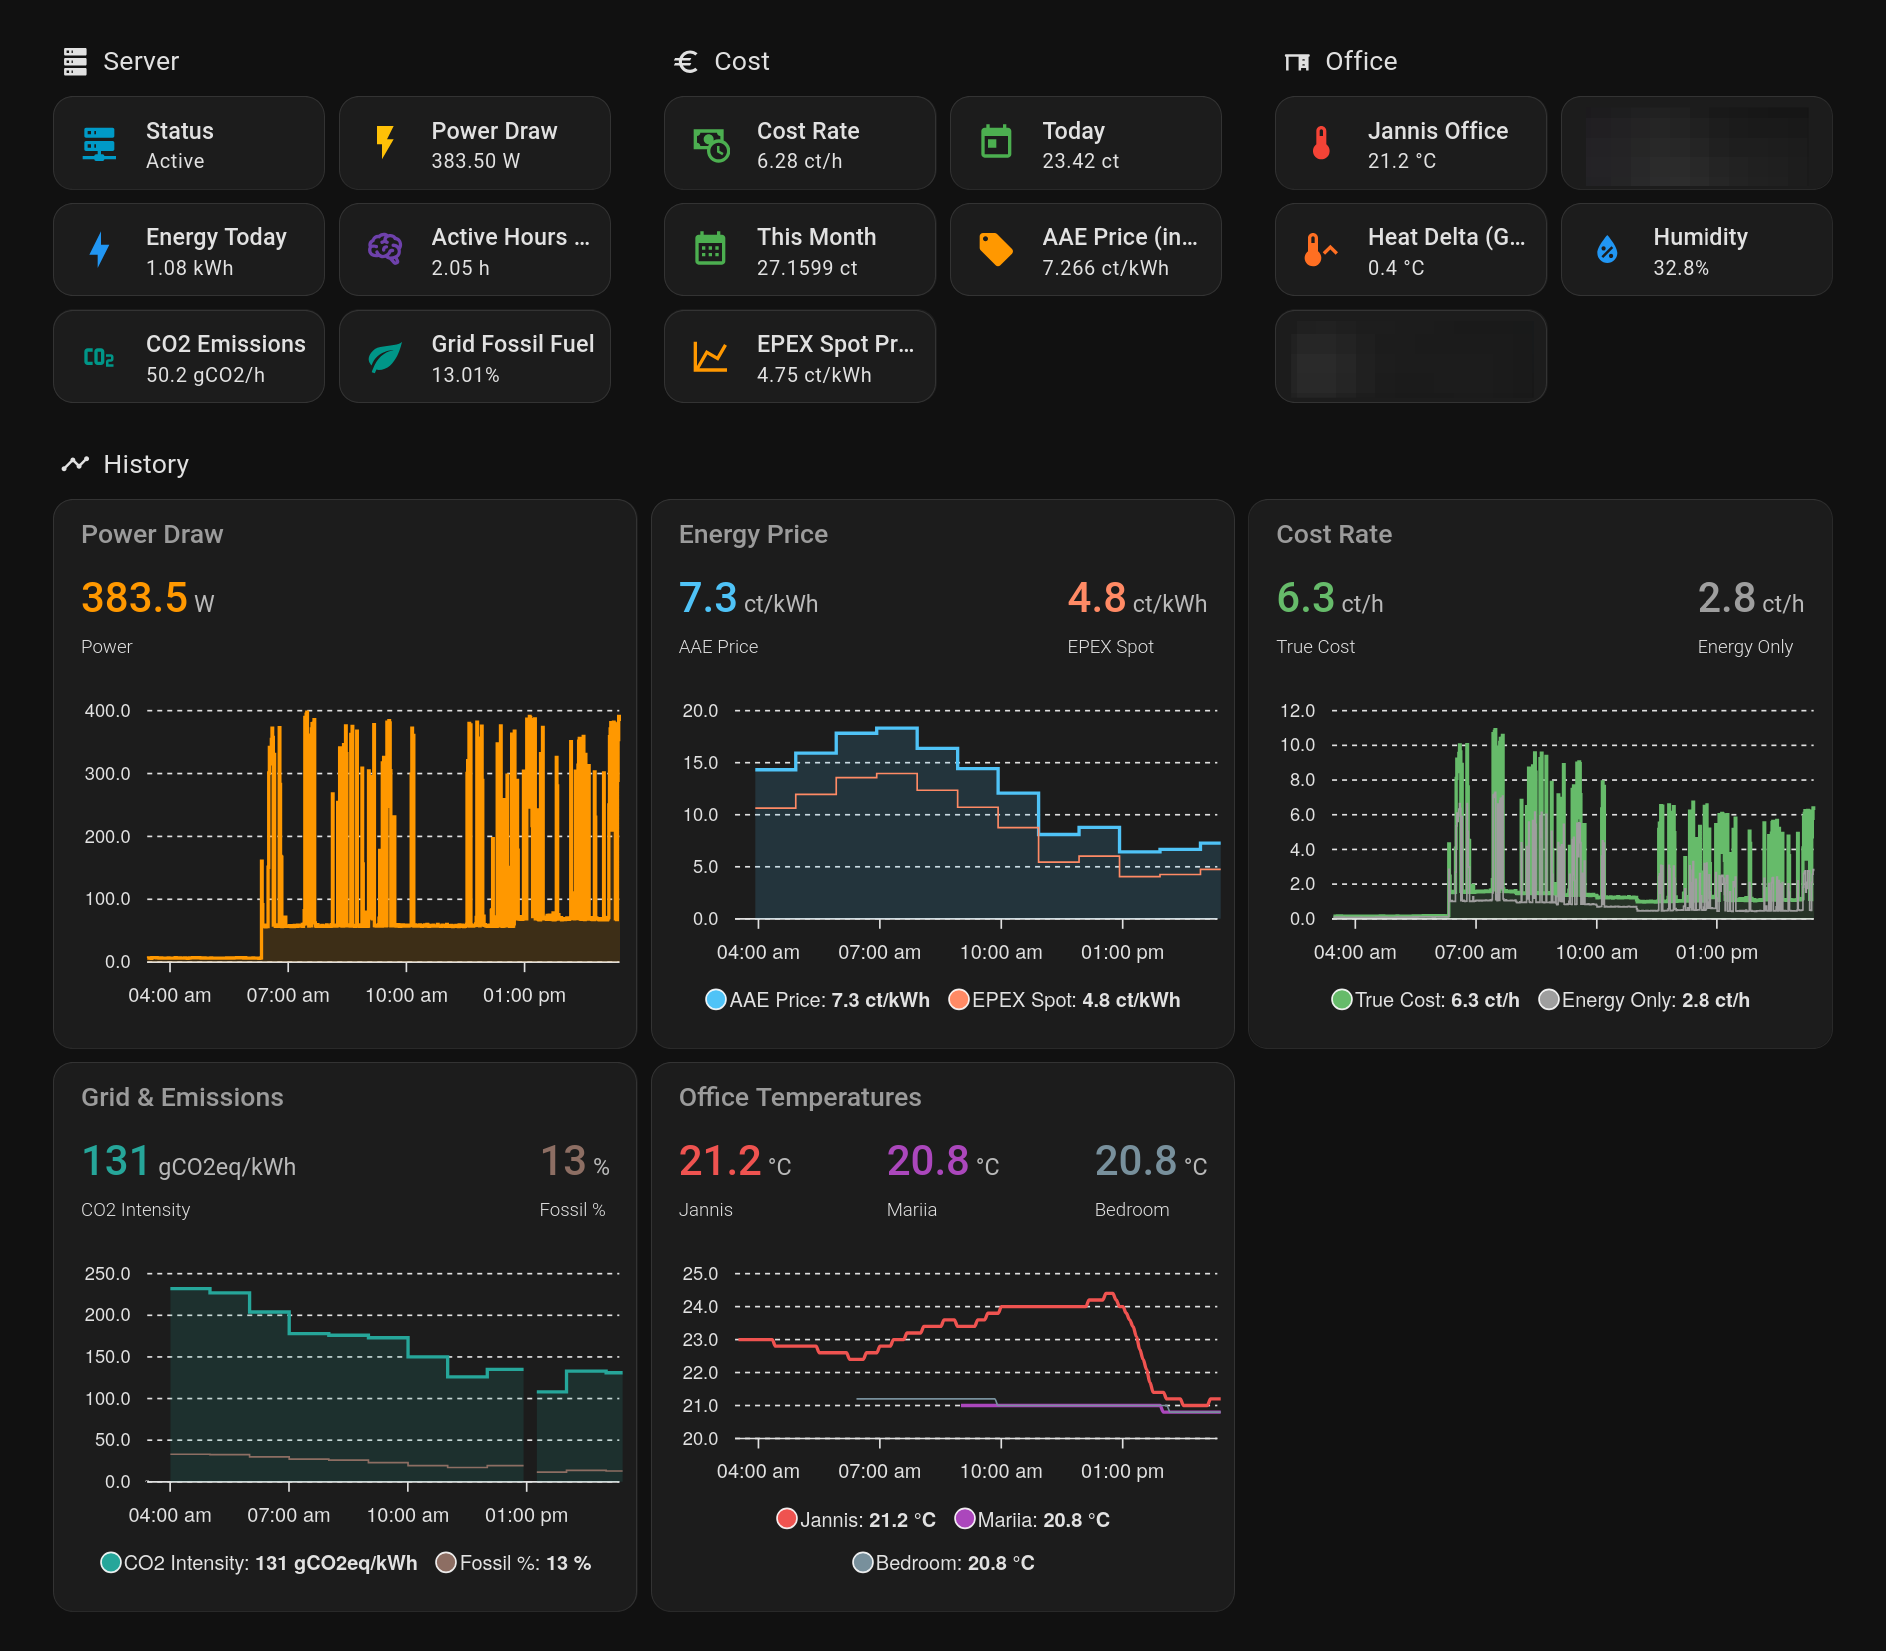Click the AAE Price tag icon
This screenshot has width=1886, height=1651.
[x=996, y=250]
